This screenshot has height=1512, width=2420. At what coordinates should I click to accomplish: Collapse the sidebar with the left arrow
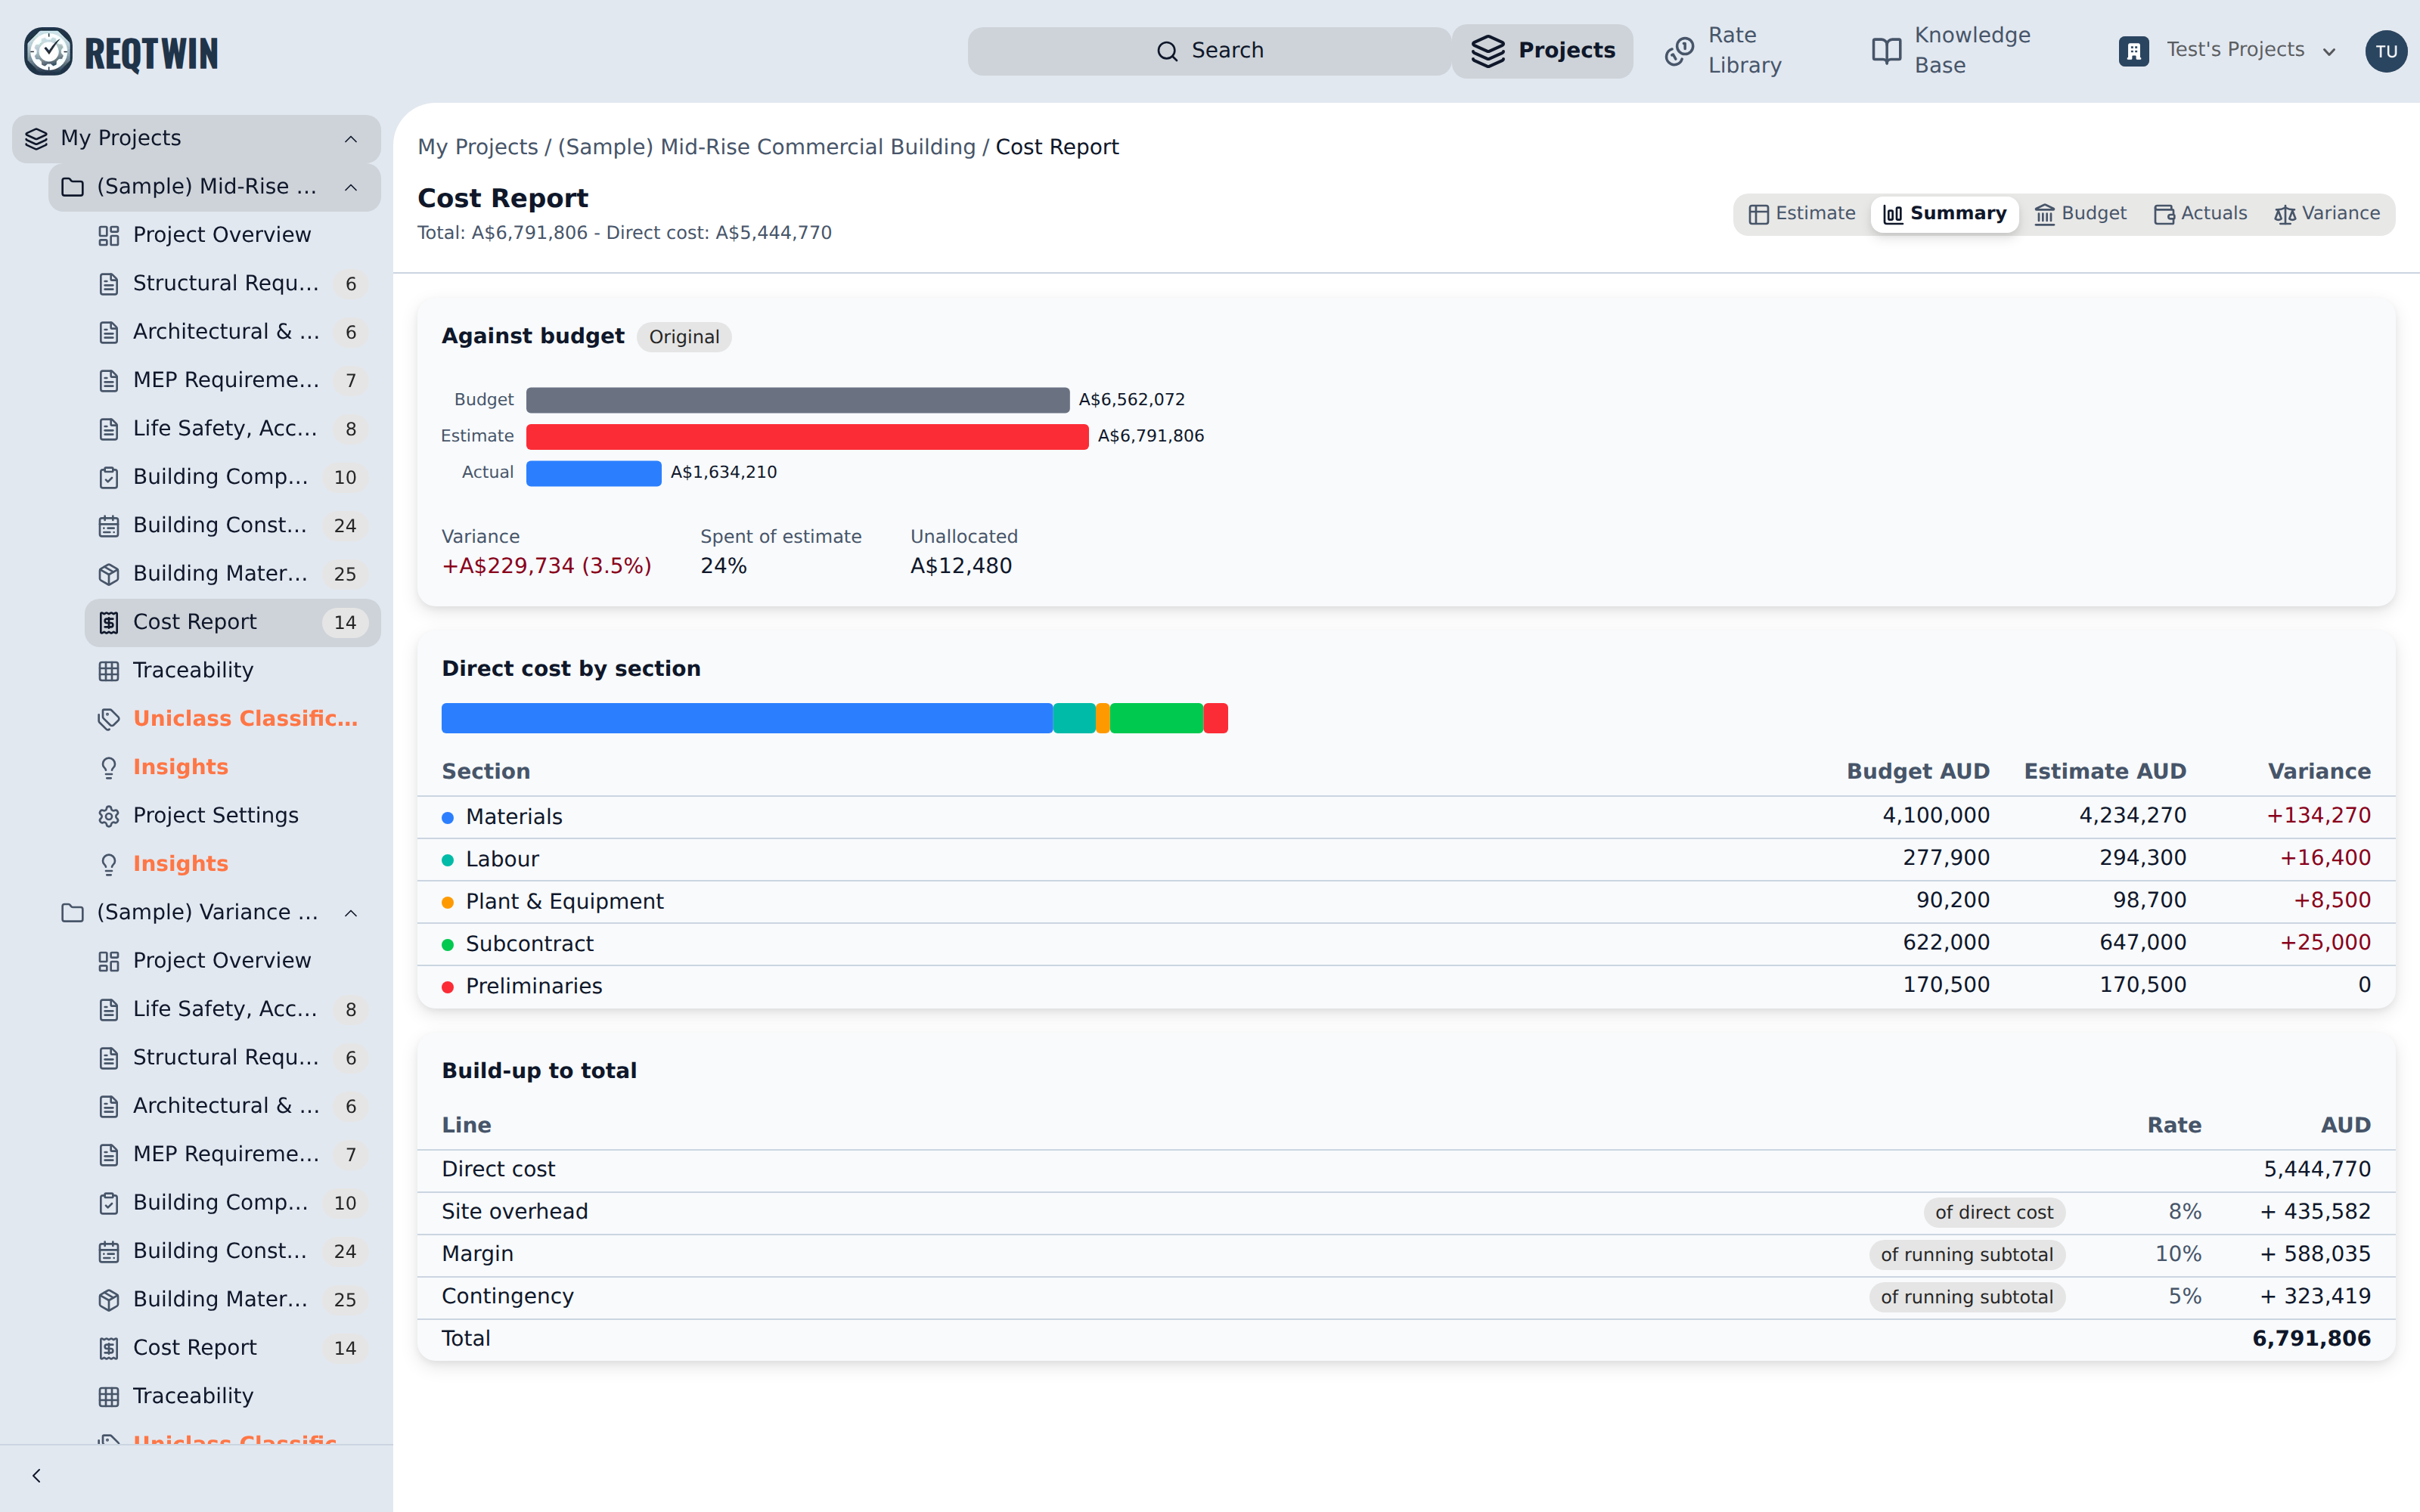pos(37,1476)
